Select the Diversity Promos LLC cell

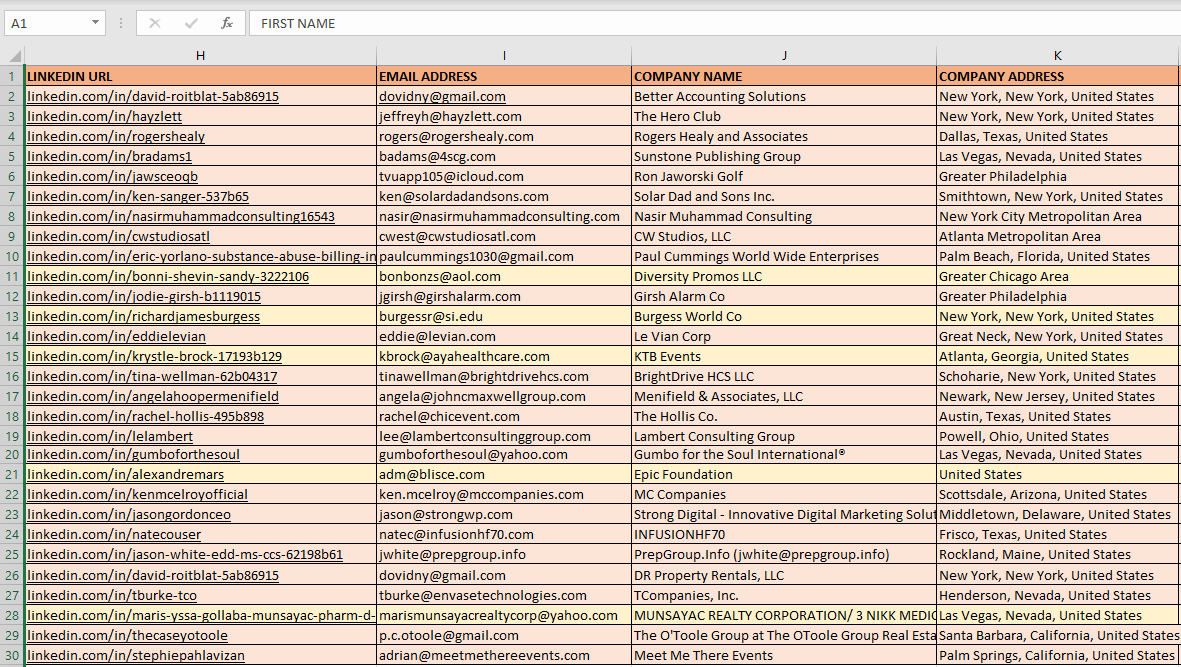coord(784,276)
